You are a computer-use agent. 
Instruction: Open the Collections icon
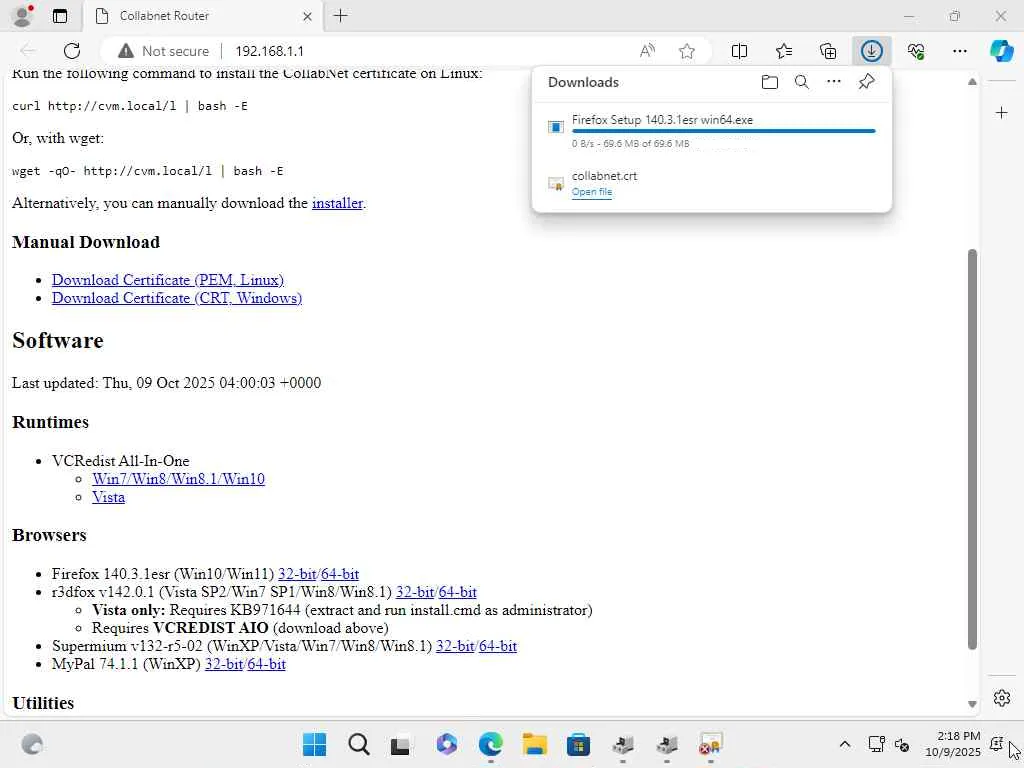828,51
